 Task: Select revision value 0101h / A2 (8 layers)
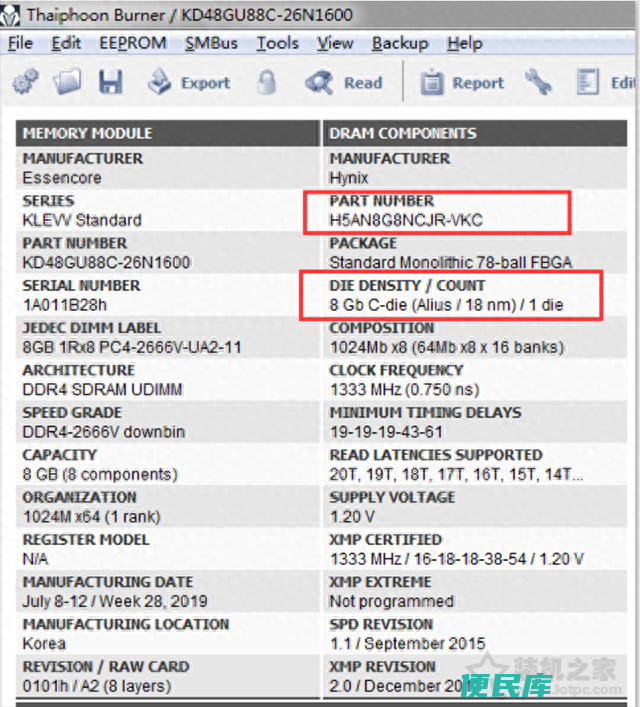point(97,686)
